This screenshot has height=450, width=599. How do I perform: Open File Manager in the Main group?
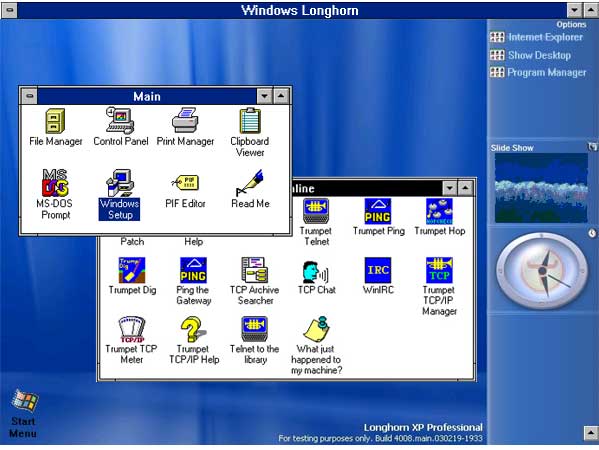tap(55, 128)
